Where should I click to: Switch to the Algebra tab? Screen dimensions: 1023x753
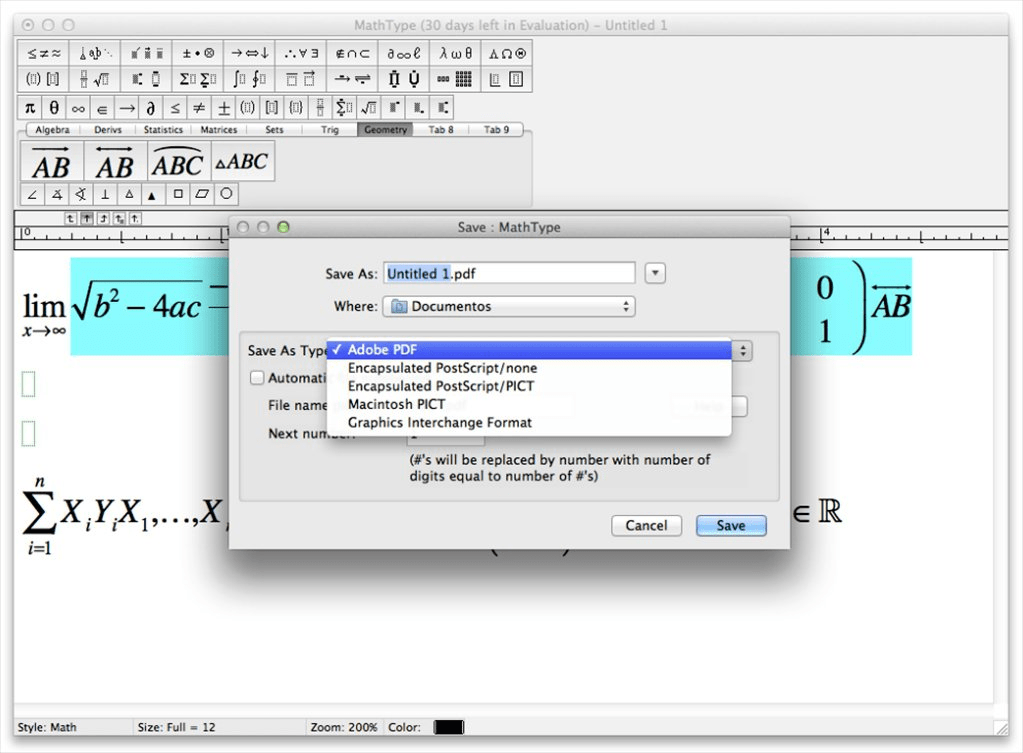pos(53,130)
